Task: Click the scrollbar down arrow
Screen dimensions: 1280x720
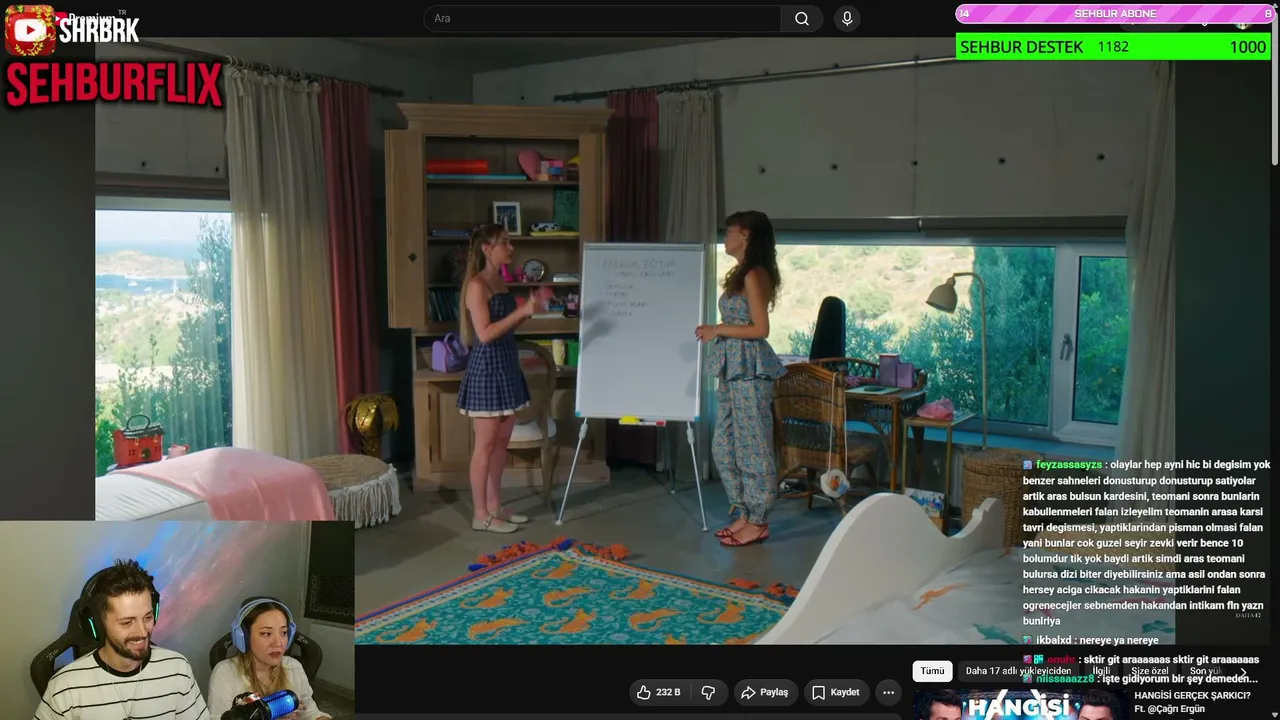Action: (x=1275, y=713)
